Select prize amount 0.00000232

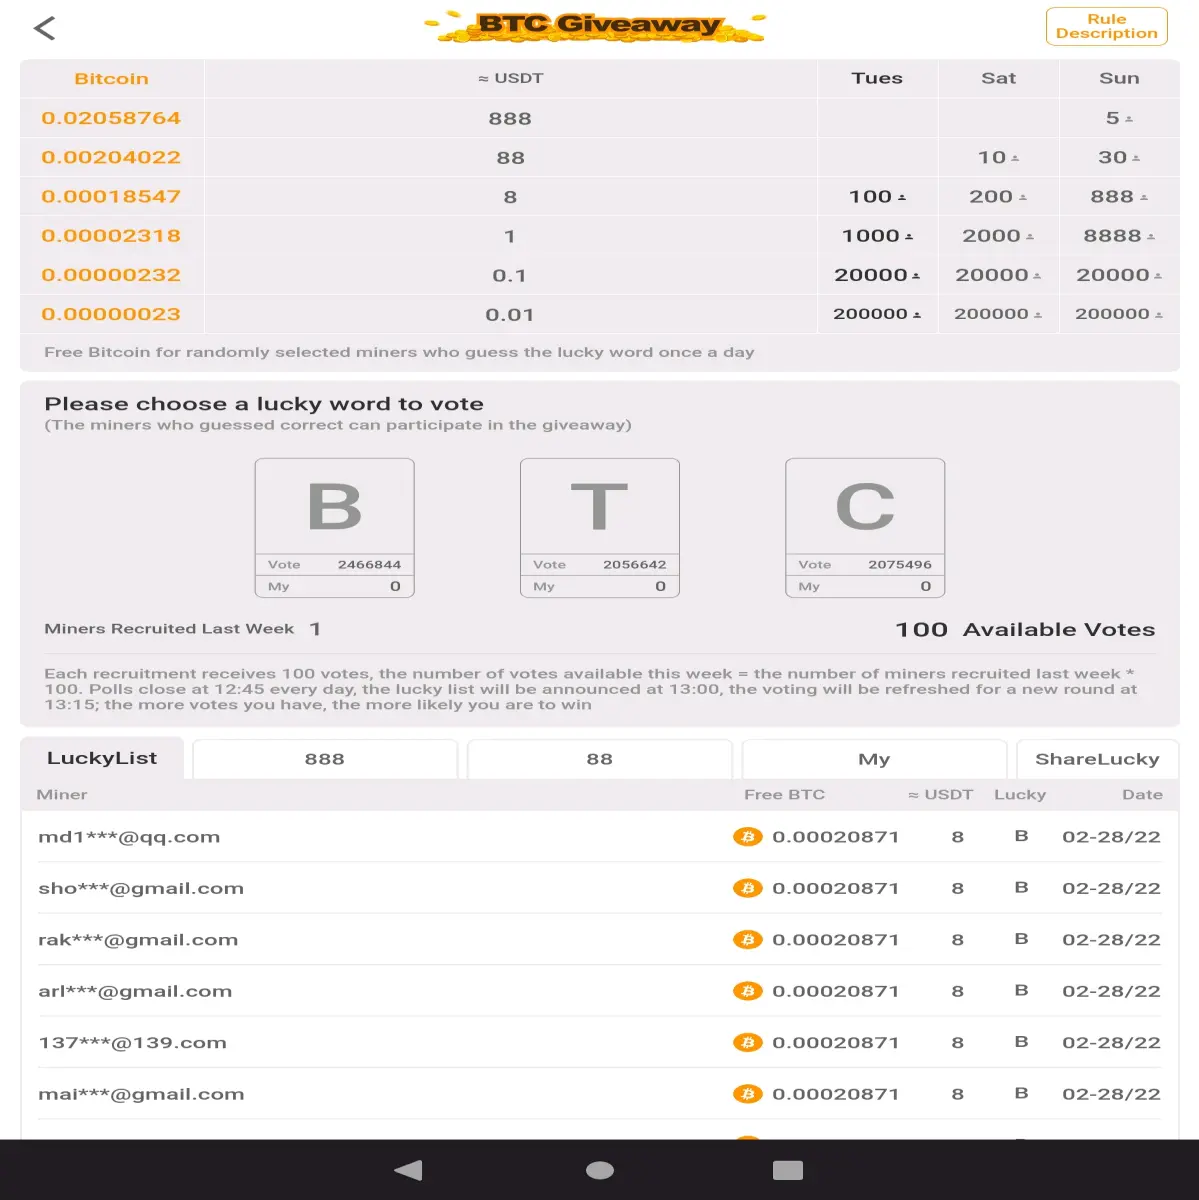pos(111,274)
